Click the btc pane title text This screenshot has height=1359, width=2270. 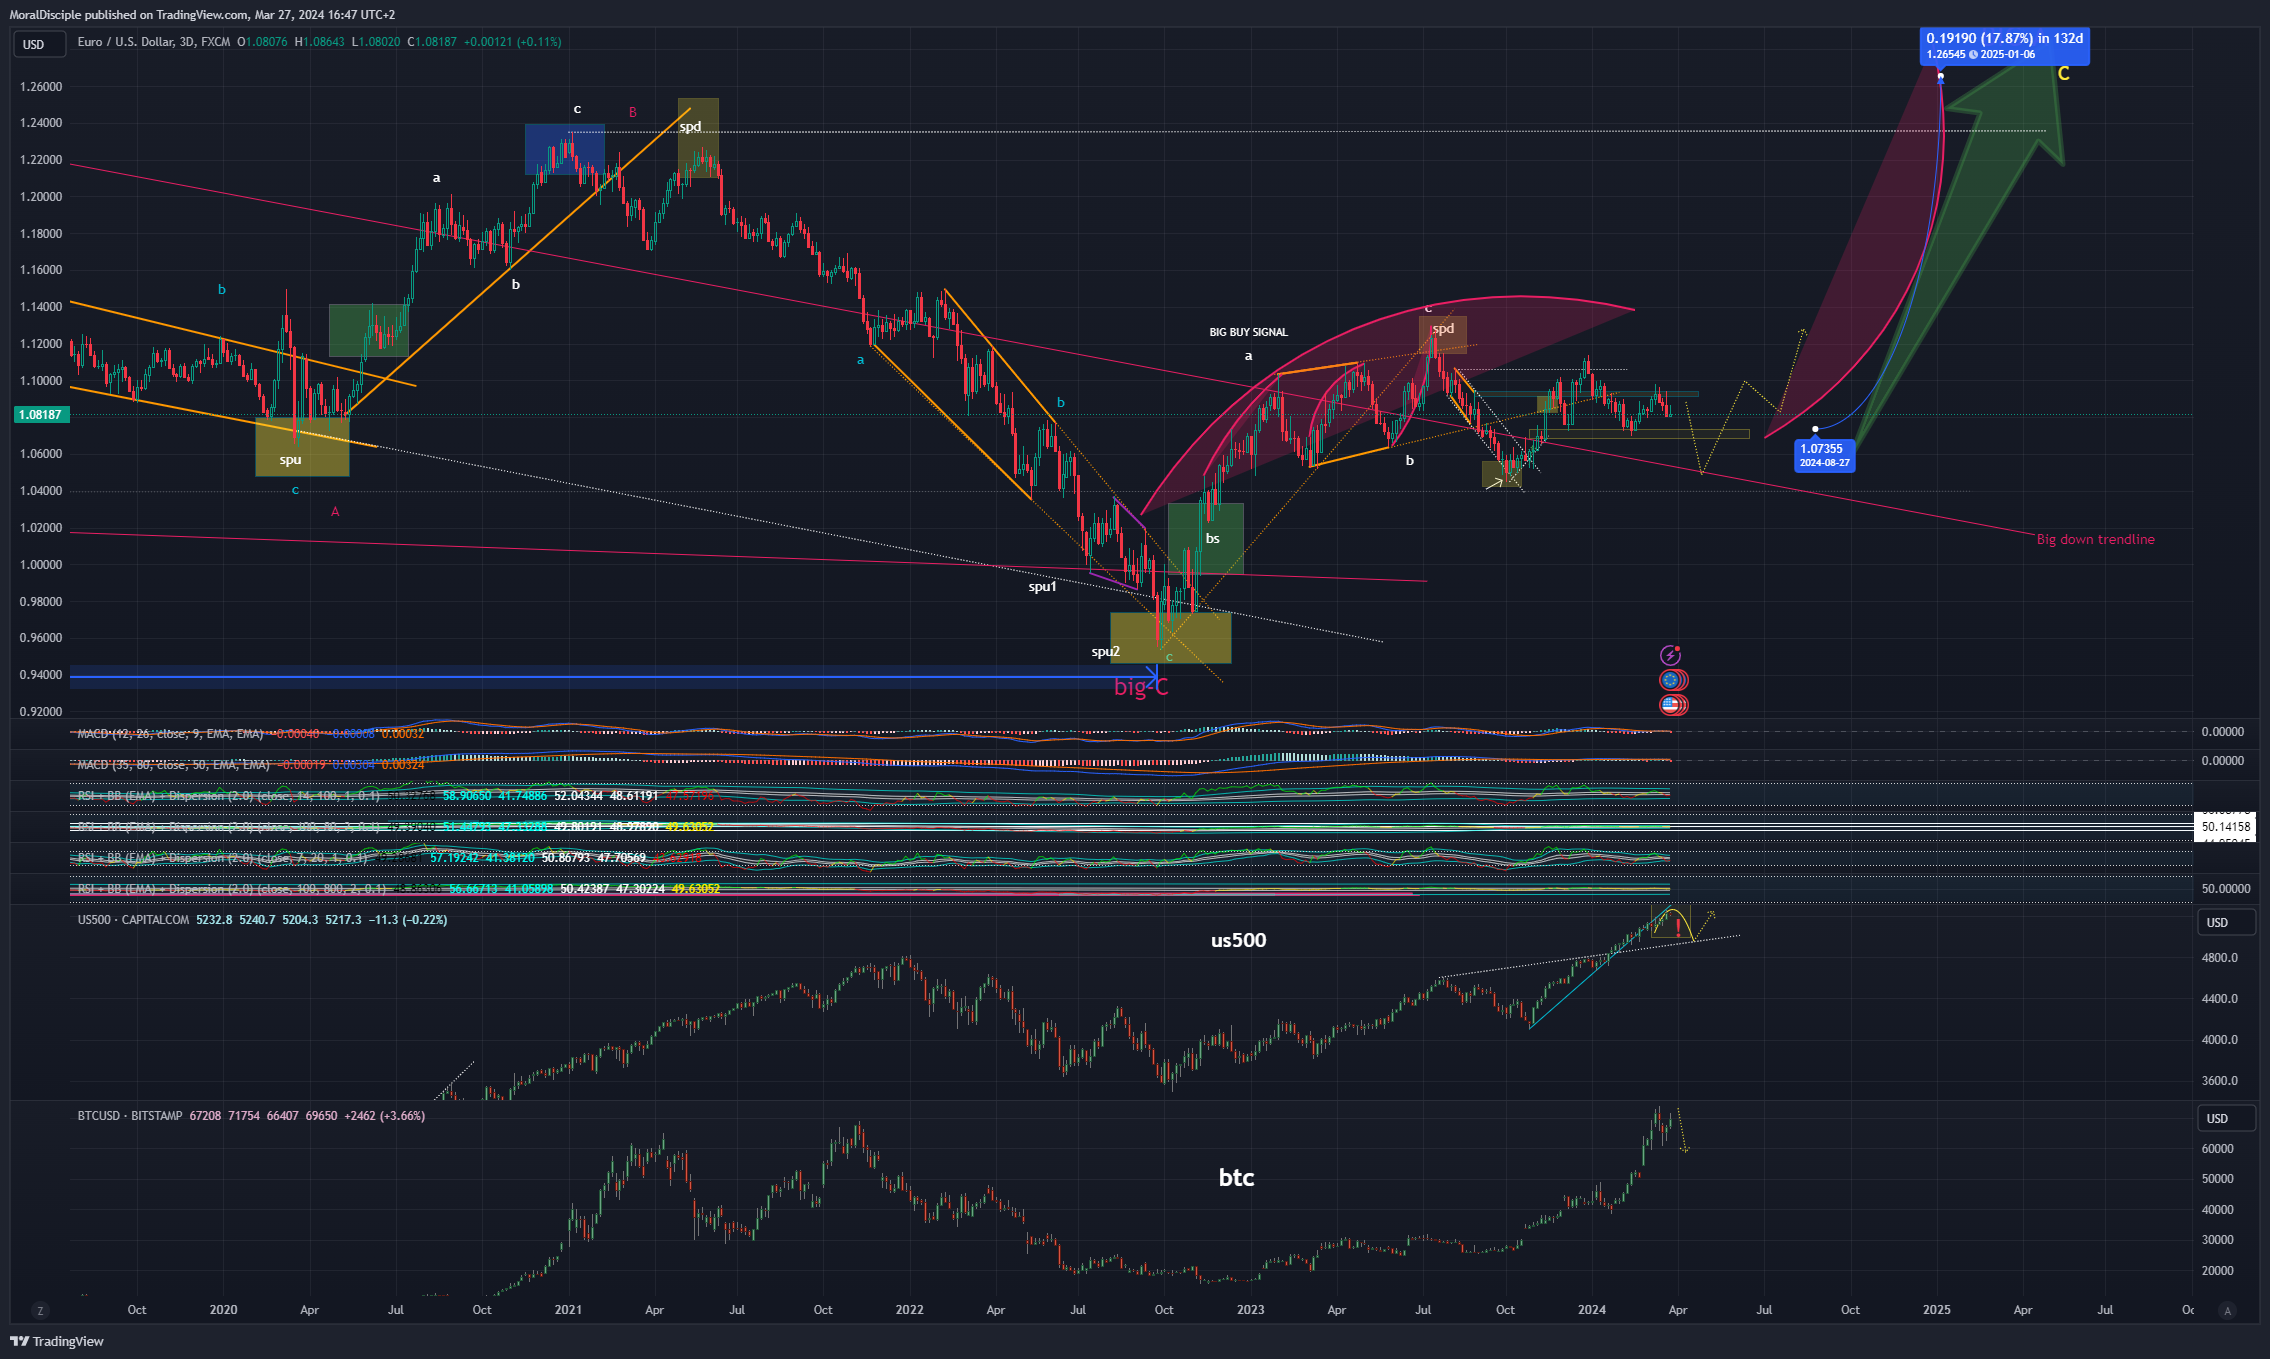point(1236,1177)
